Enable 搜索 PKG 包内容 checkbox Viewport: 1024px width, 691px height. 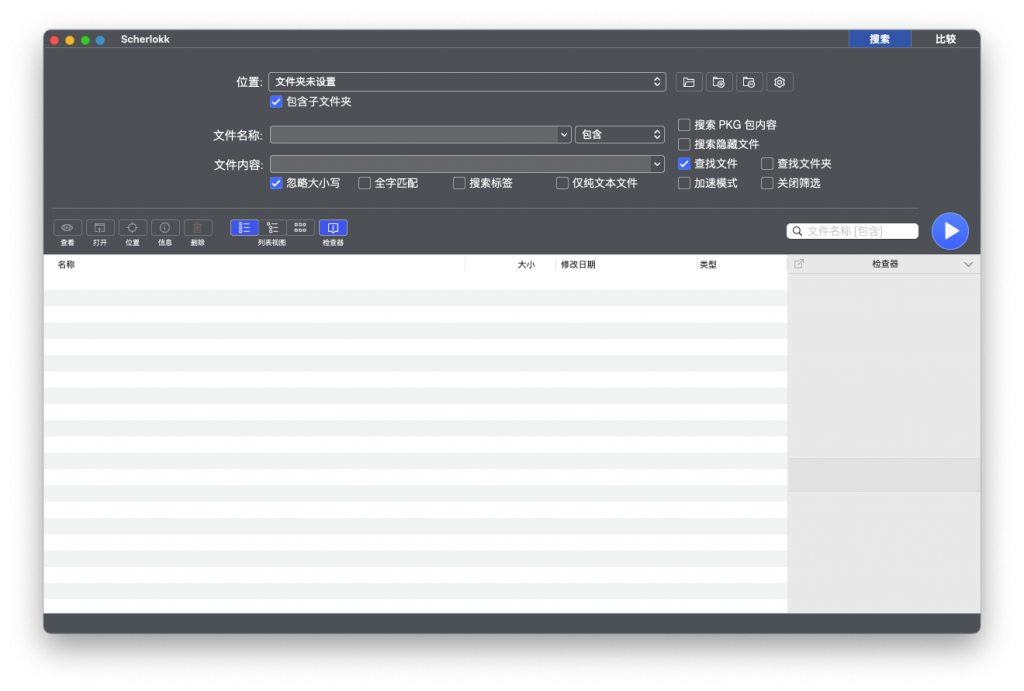(x=684, y=125)
